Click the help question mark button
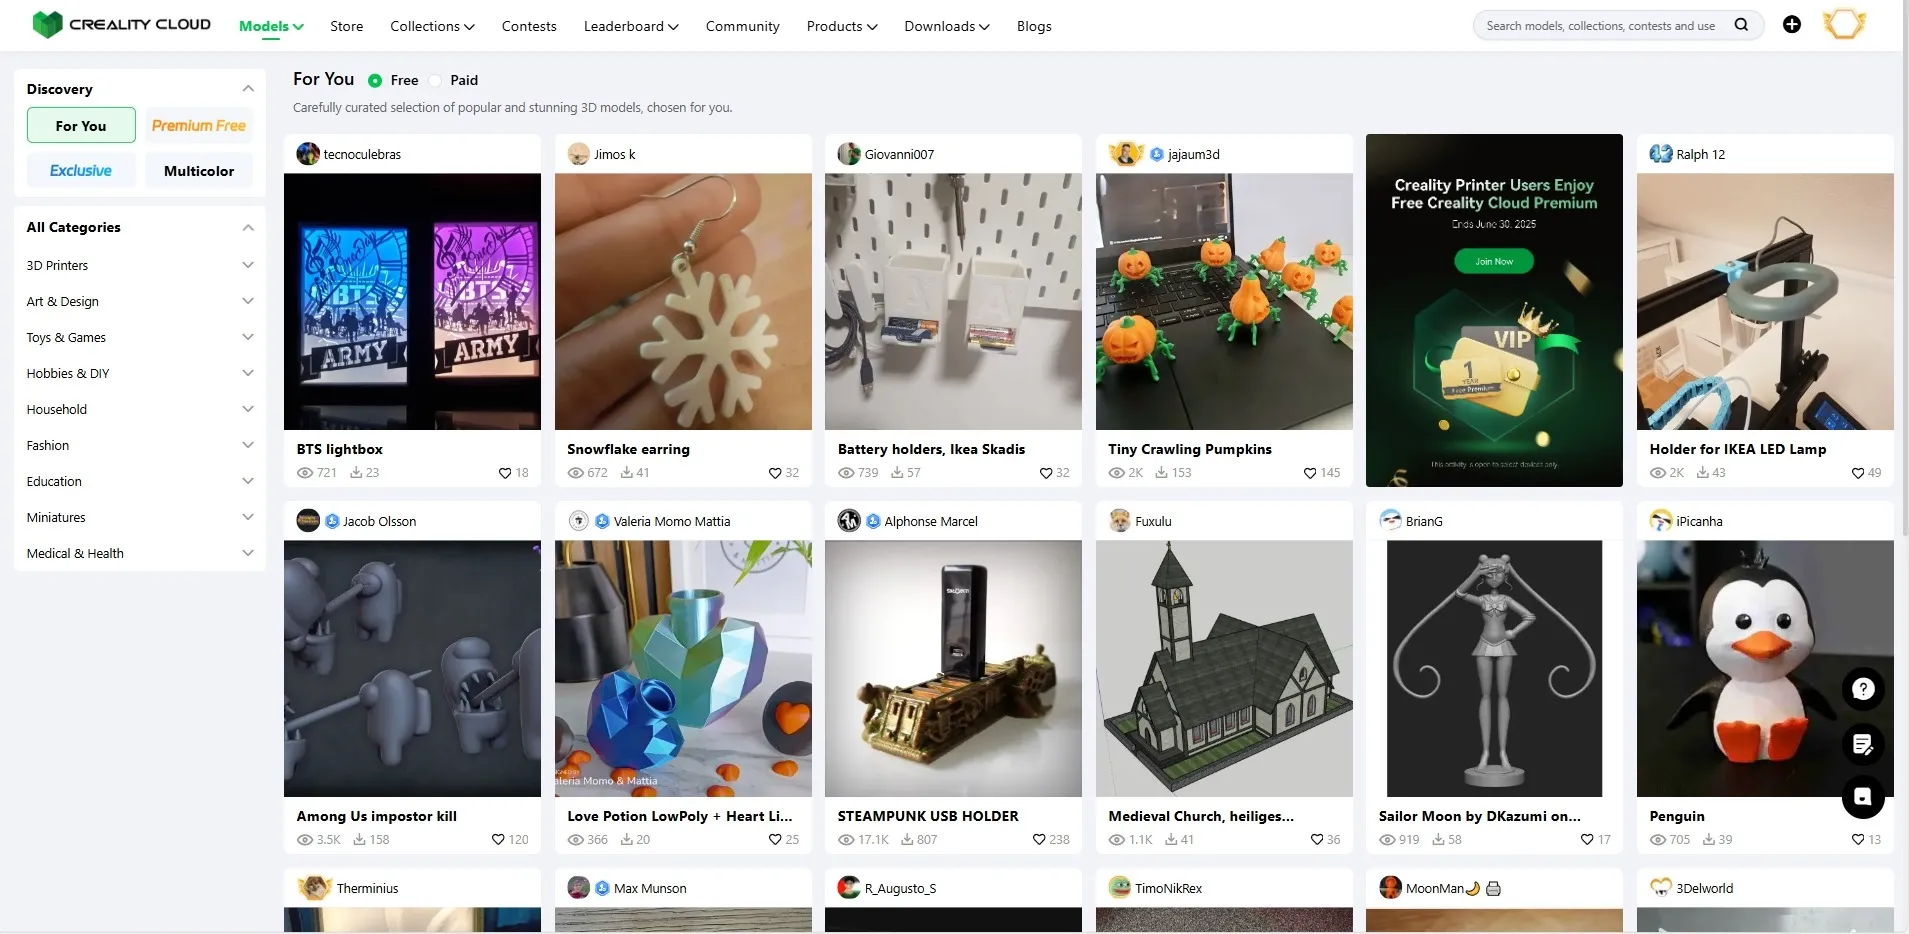Viewport: 1909px width, 934px height. (1862, 689)
